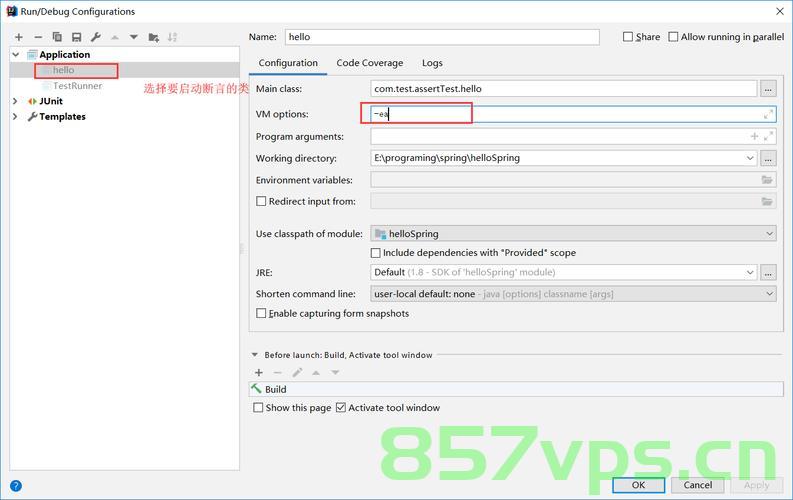Open help with question mark icon
Screen dimensions: 793x500
point(16,486)
